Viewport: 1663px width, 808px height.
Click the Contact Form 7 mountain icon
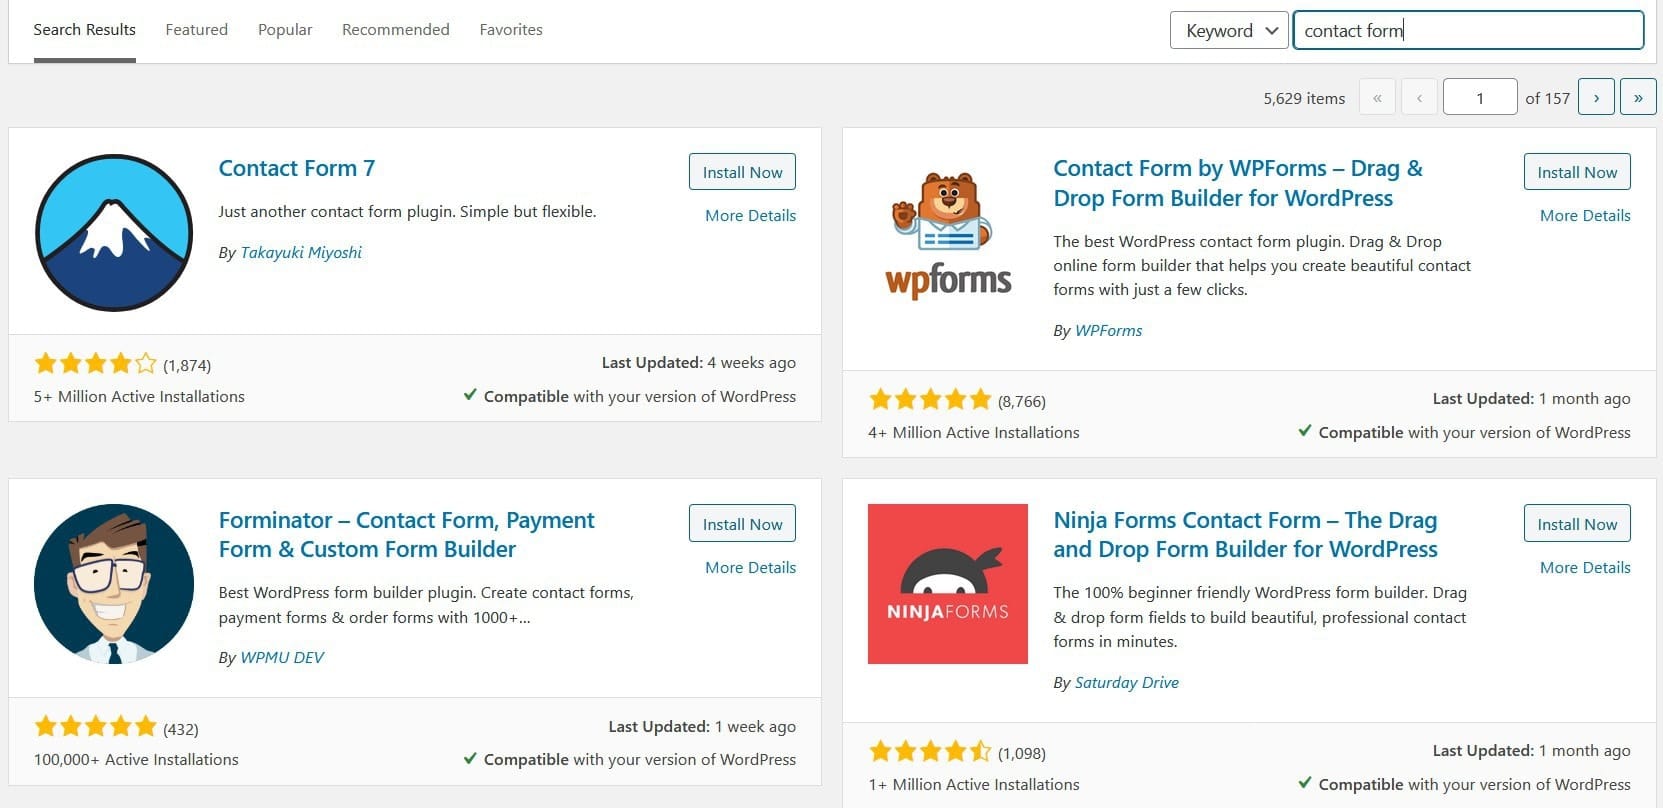pos(114,232)
